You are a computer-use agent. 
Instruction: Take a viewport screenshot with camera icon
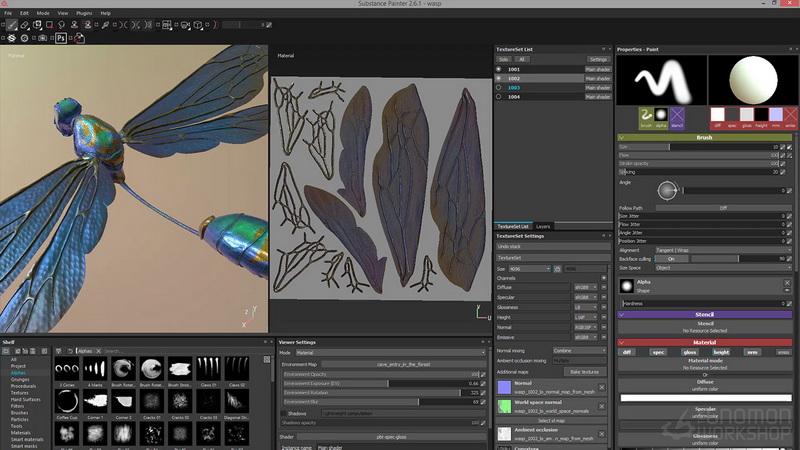[x=43, y=38]
